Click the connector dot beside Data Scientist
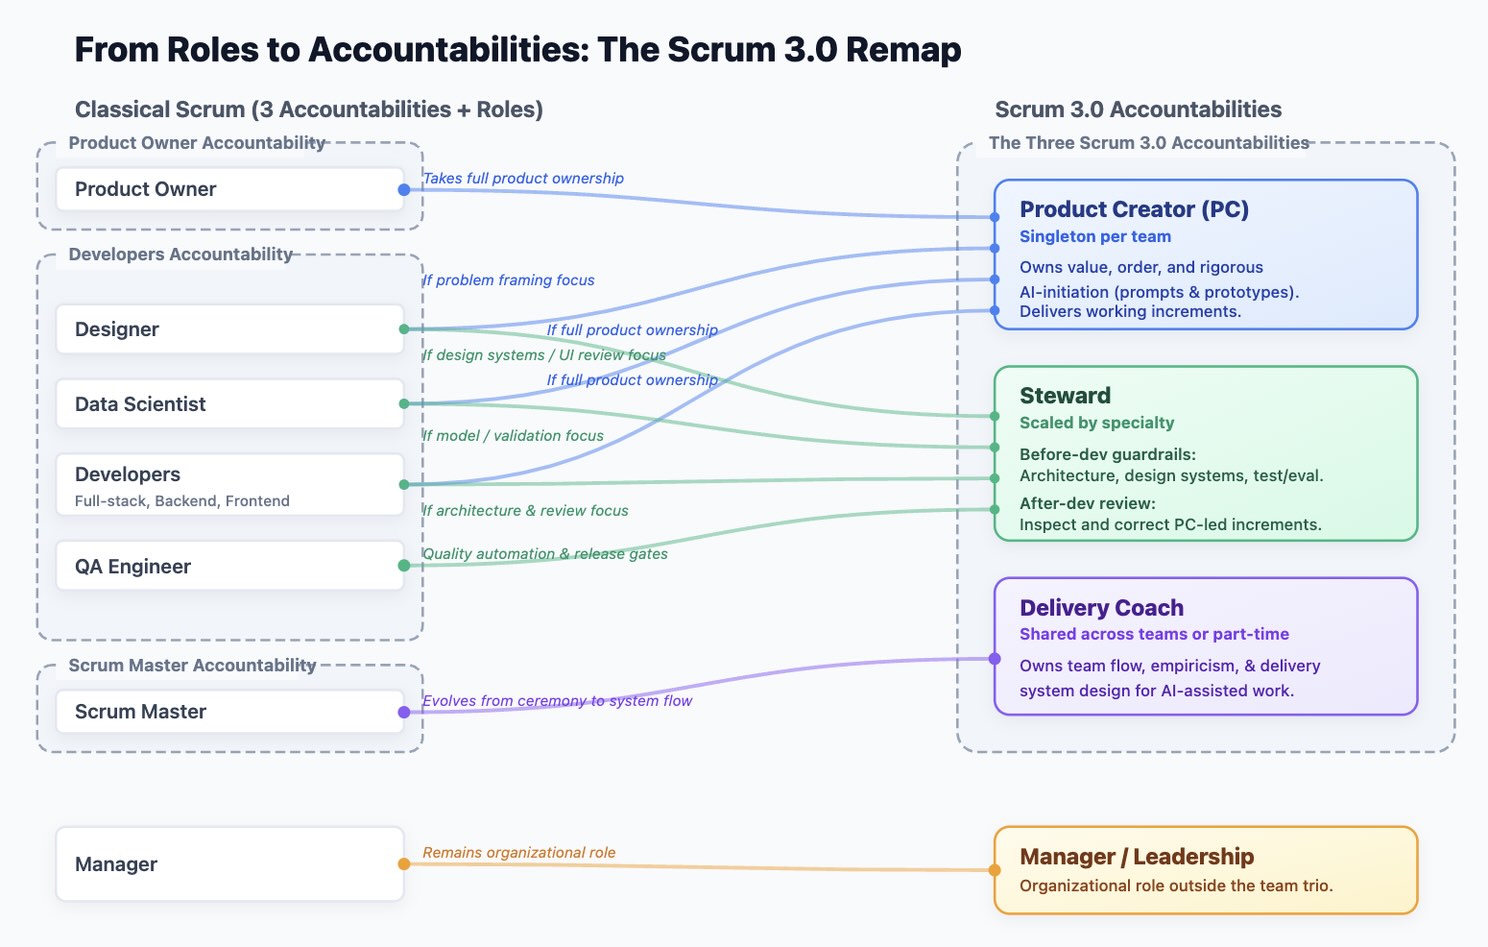The height and width of the screenshot is (947, 1488). tap(403, 403)
